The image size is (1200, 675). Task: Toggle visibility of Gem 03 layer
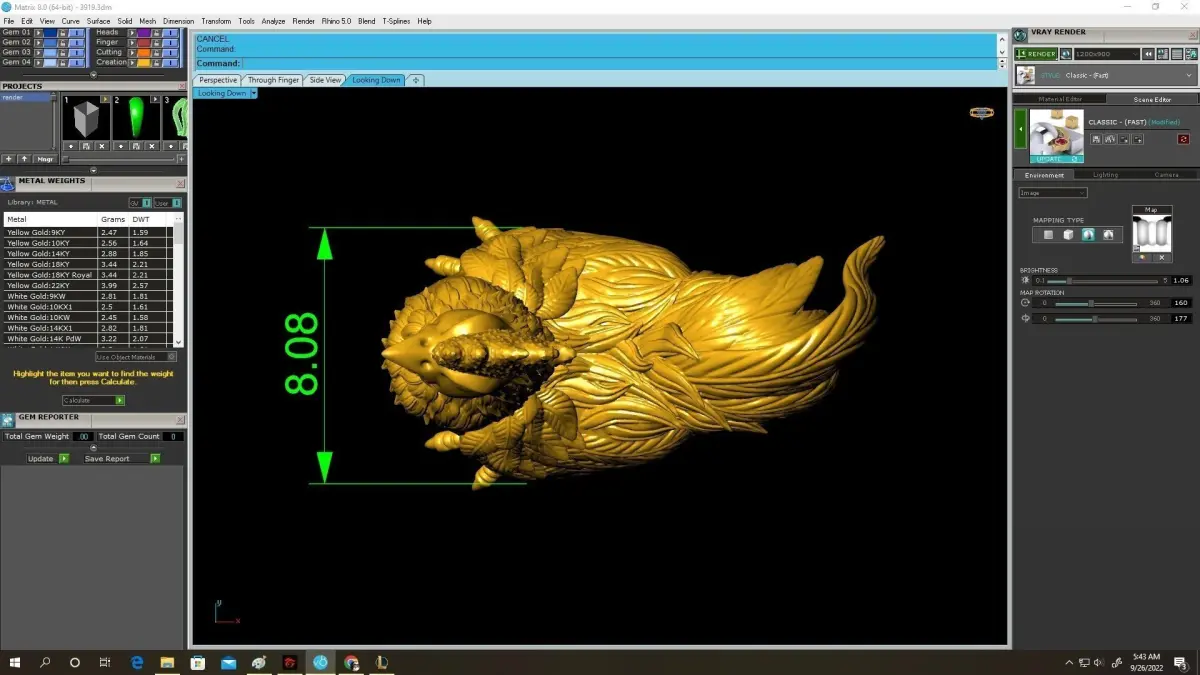coord(76,53)
